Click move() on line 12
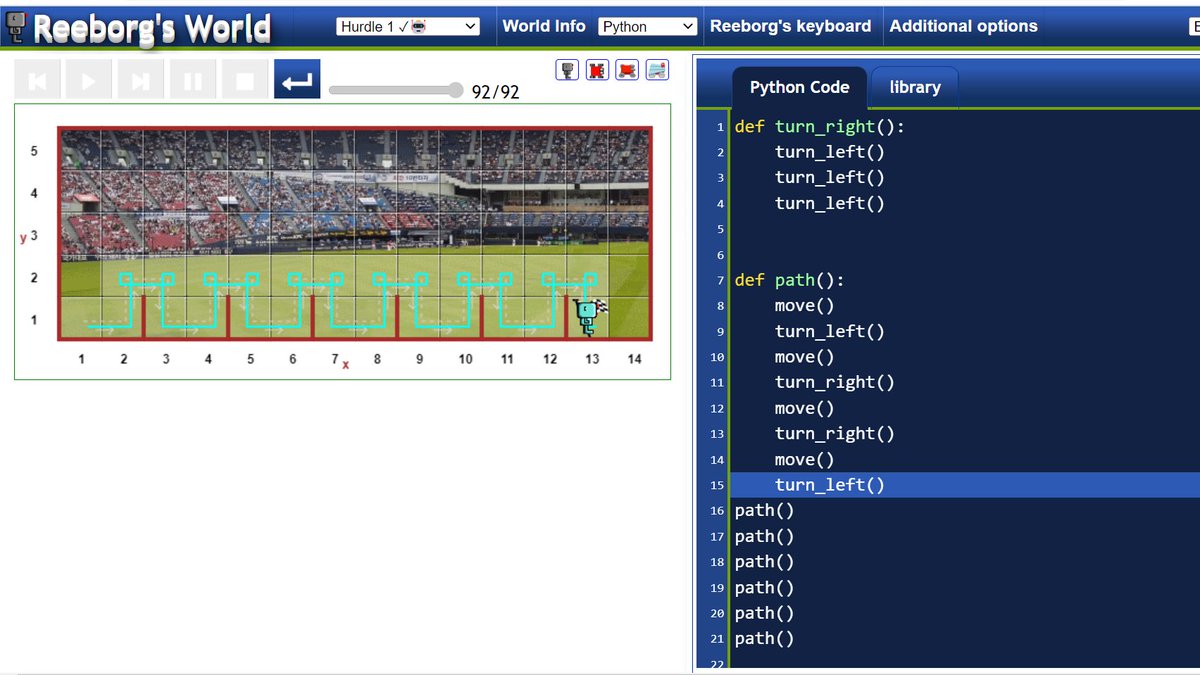 point(804,408)
